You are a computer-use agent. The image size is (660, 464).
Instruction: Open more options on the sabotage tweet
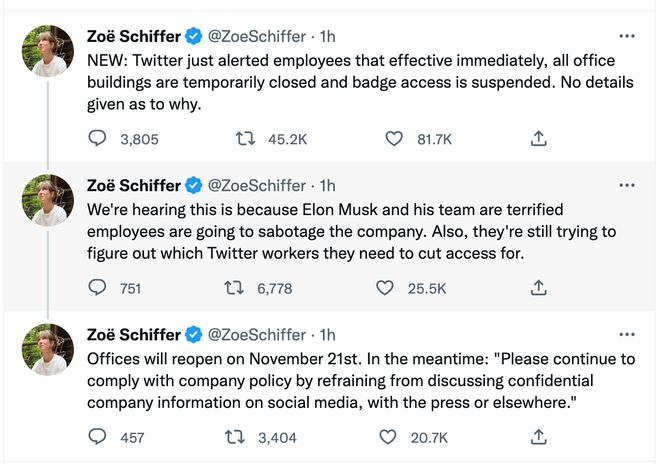[627, 186]
